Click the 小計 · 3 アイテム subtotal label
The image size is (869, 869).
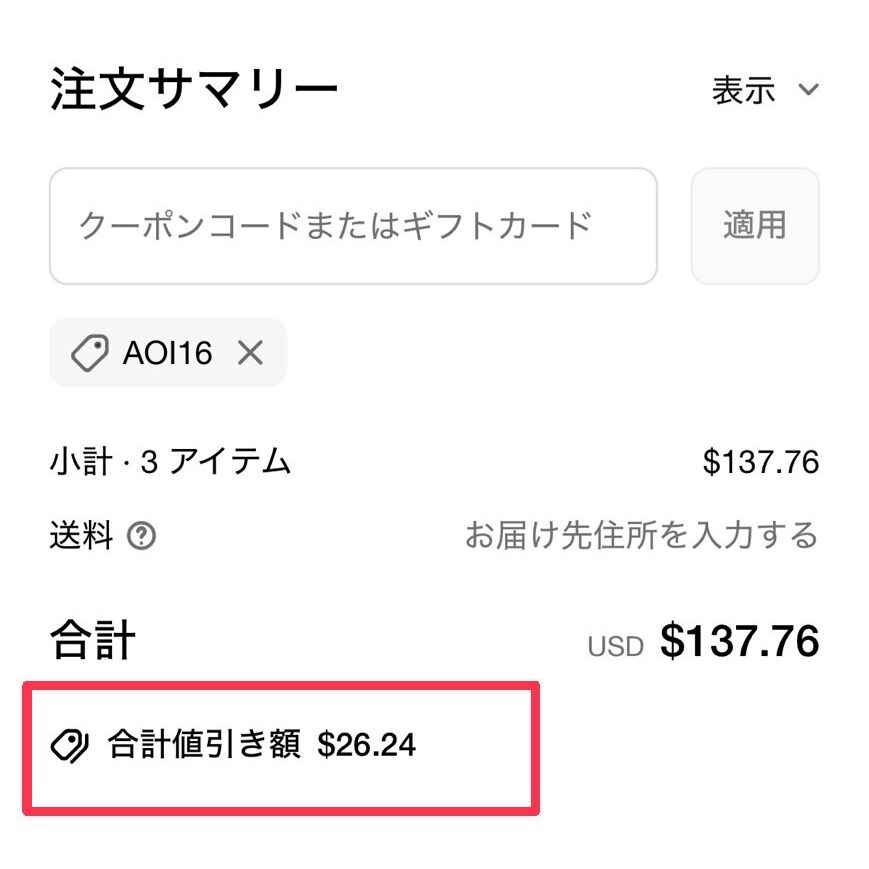point(170,462)
